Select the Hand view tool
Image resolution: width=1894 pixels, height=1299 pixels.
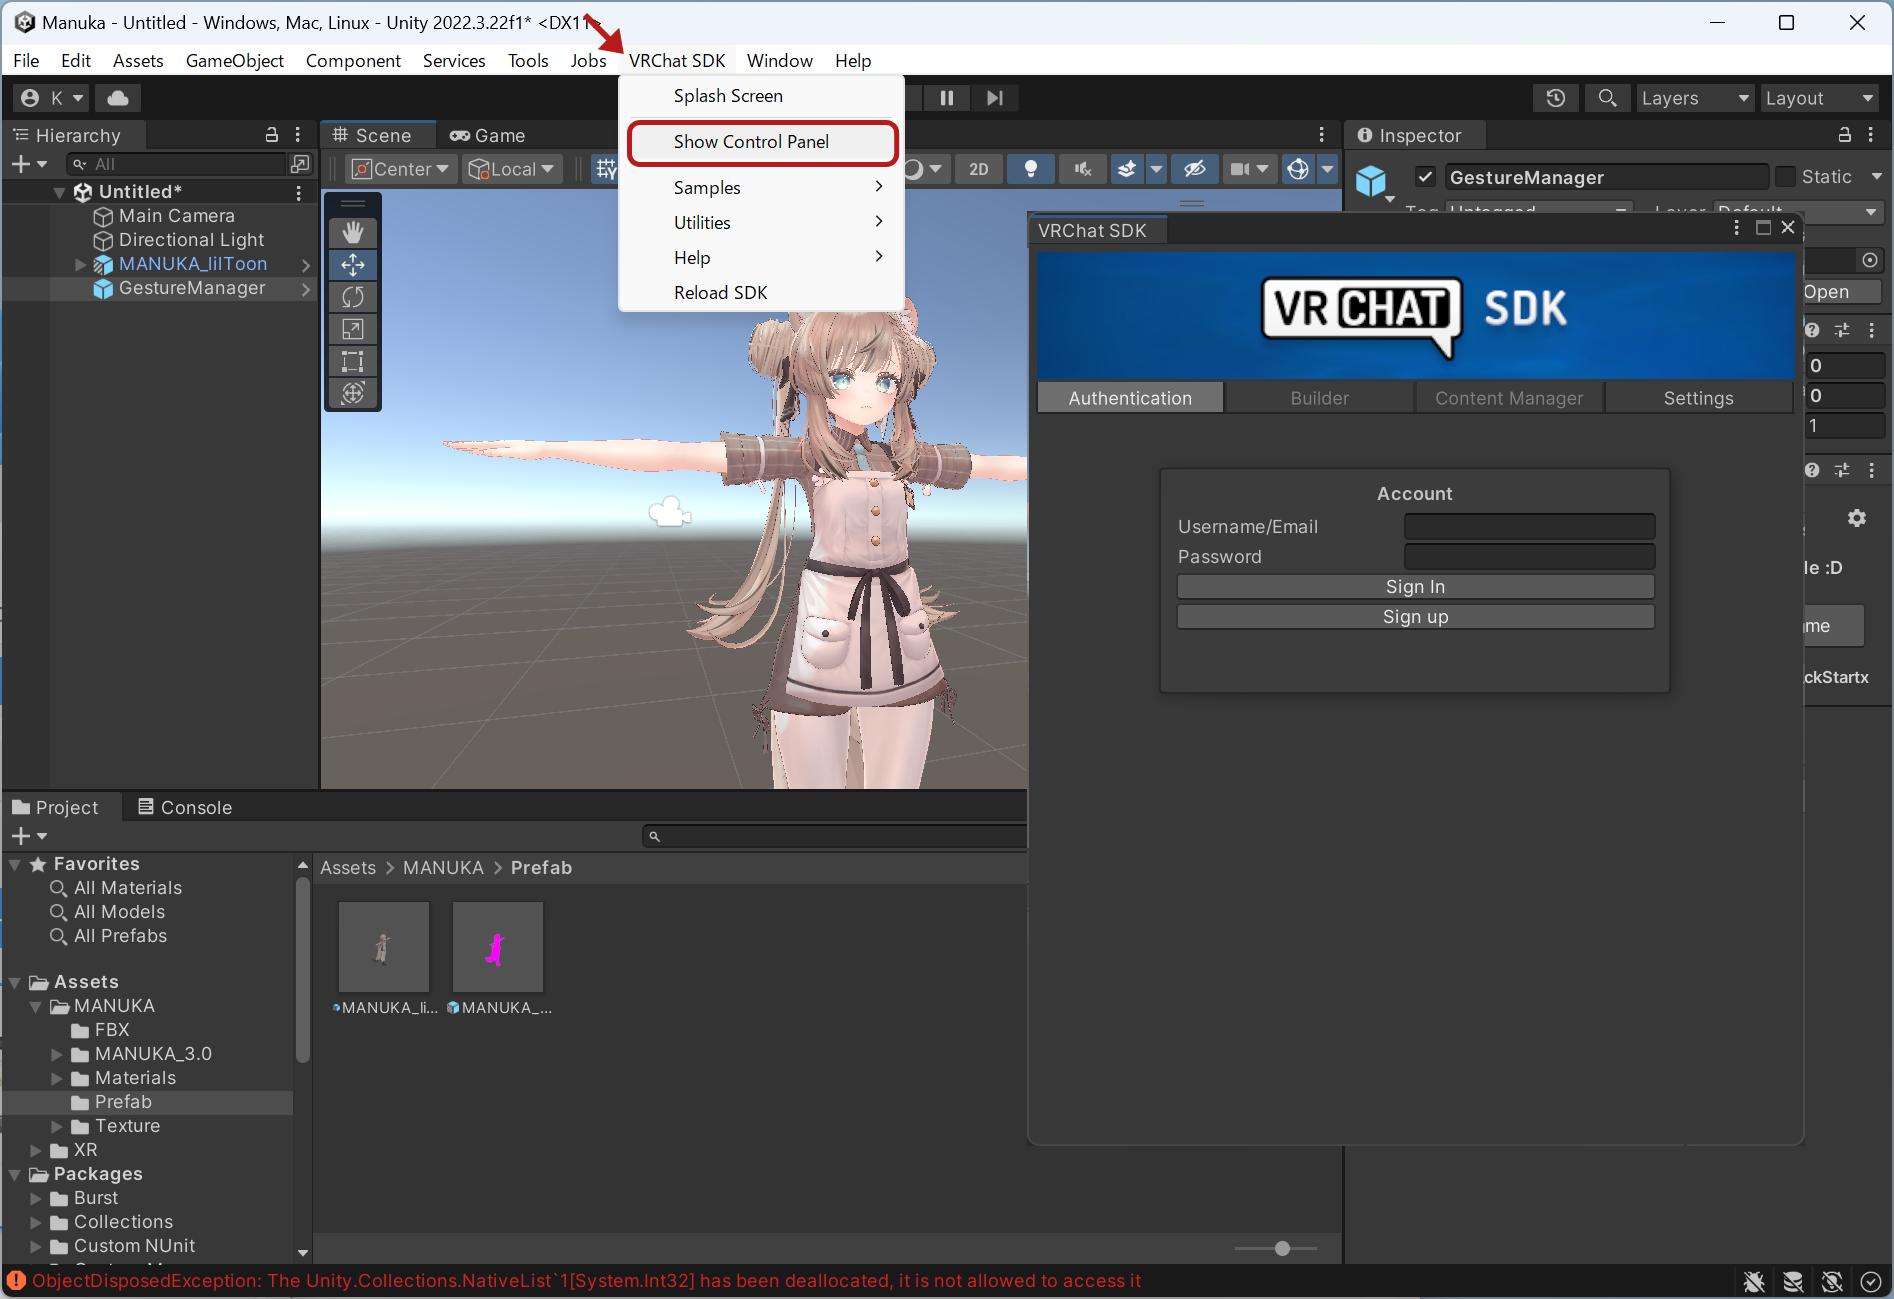point(353,233)
